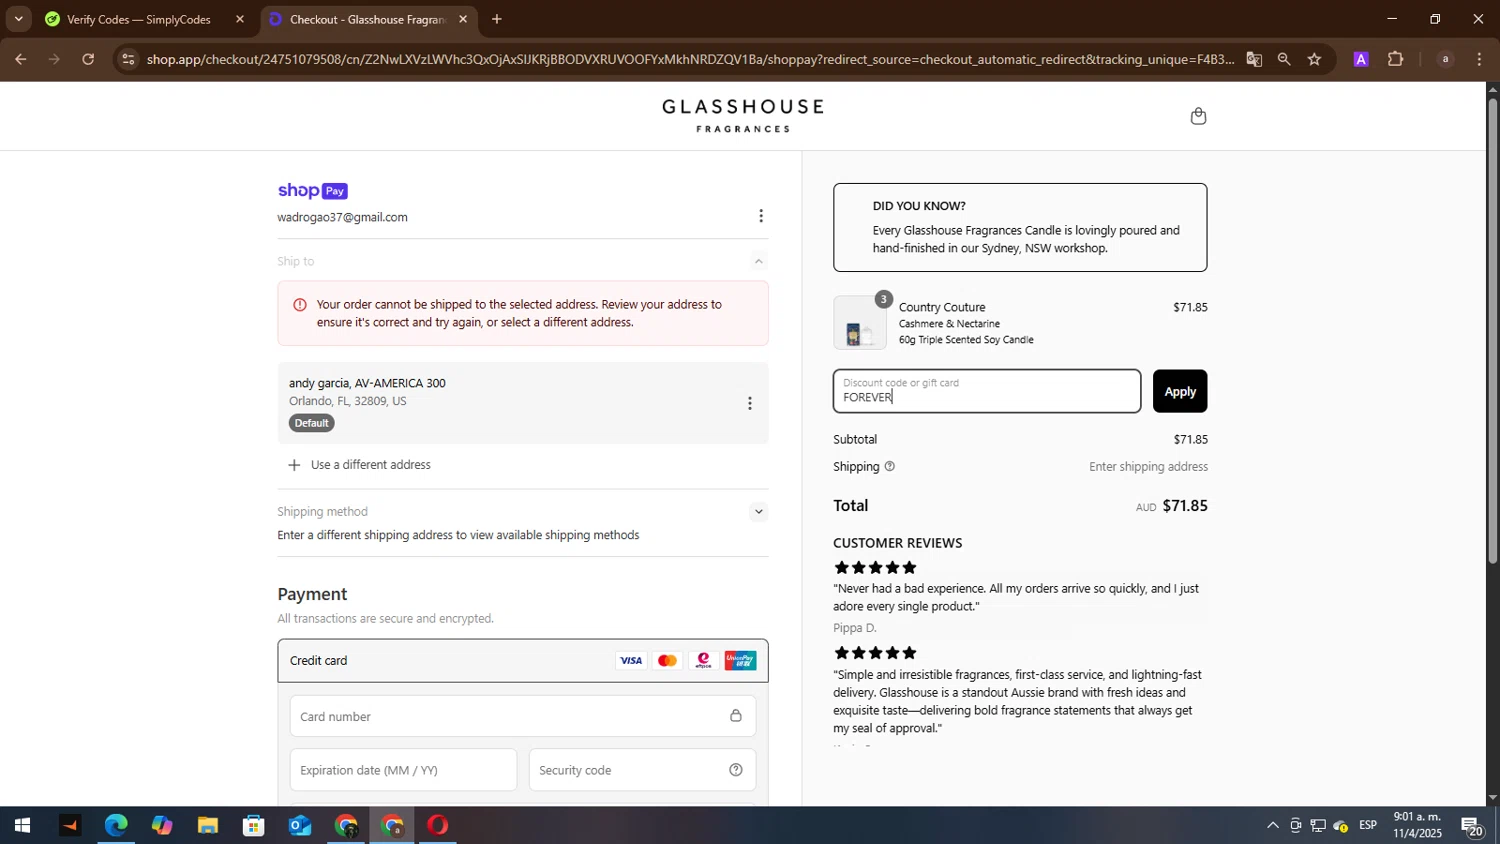Viewport: 1500px width, 844px height.
Task: Click ESP language indicator
Action: pyautogui.click(x=1368, y=825)
